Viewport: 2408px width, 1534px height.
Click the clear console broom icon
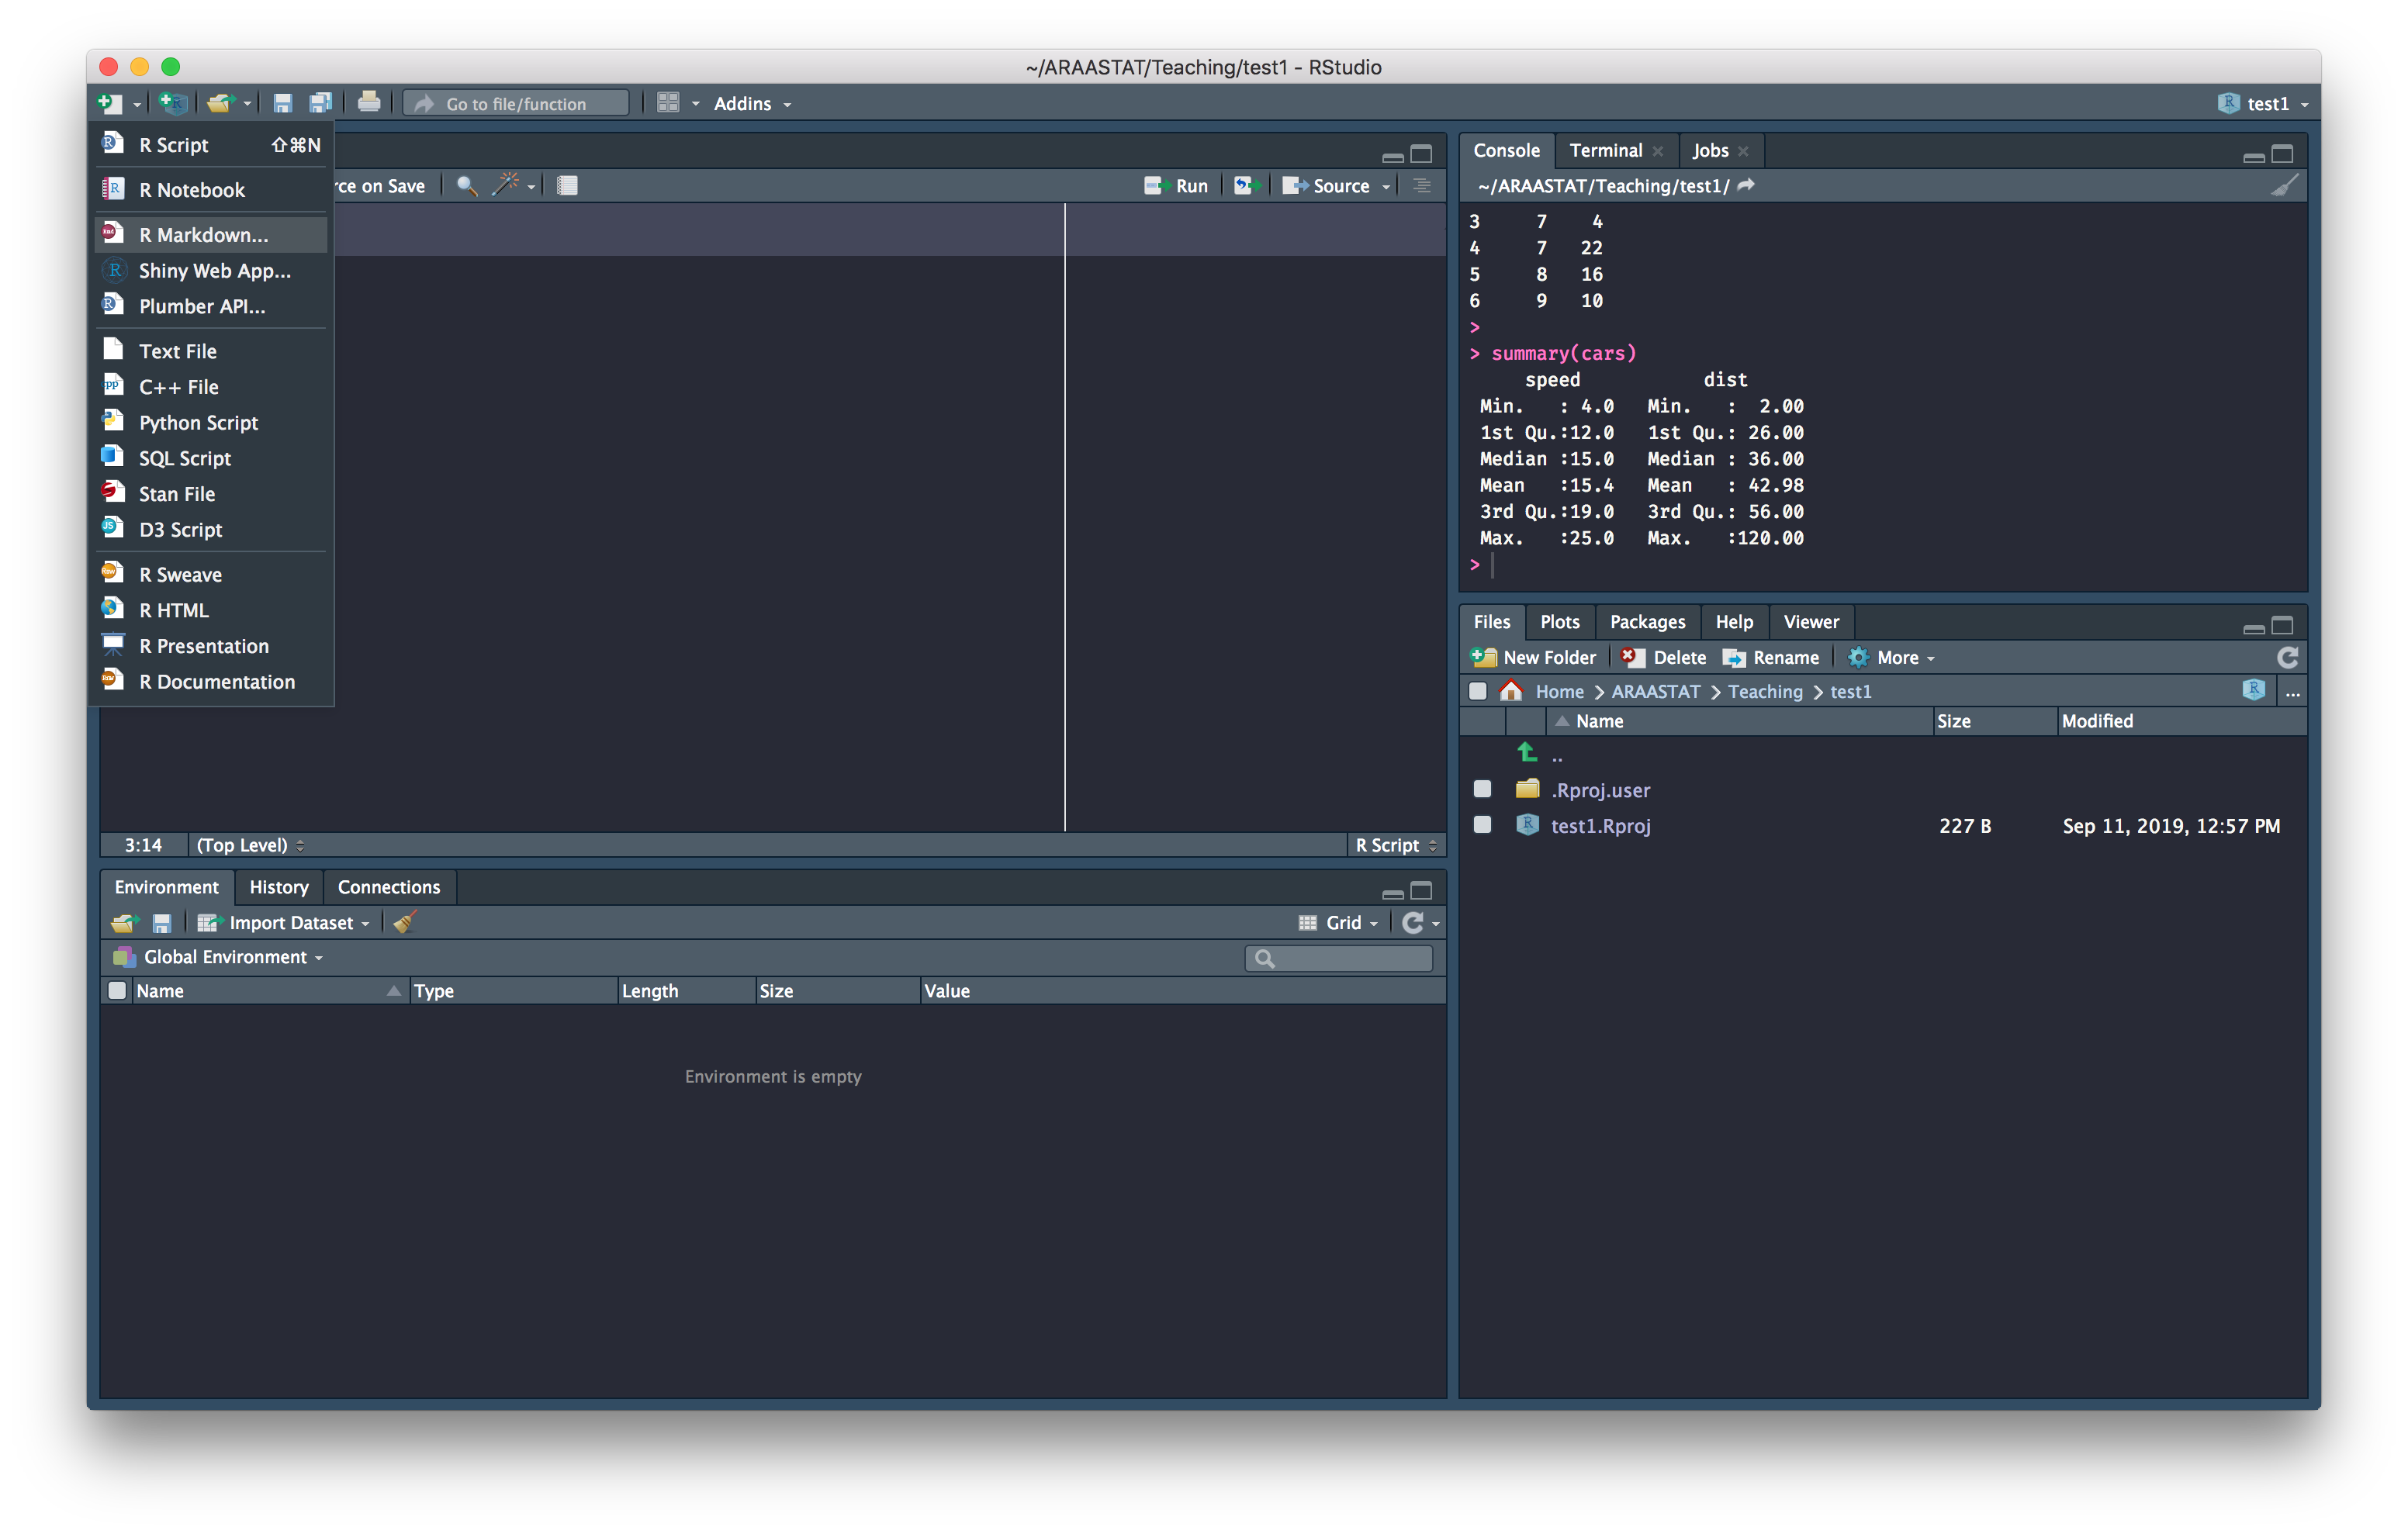click(x=2284, y=186)
